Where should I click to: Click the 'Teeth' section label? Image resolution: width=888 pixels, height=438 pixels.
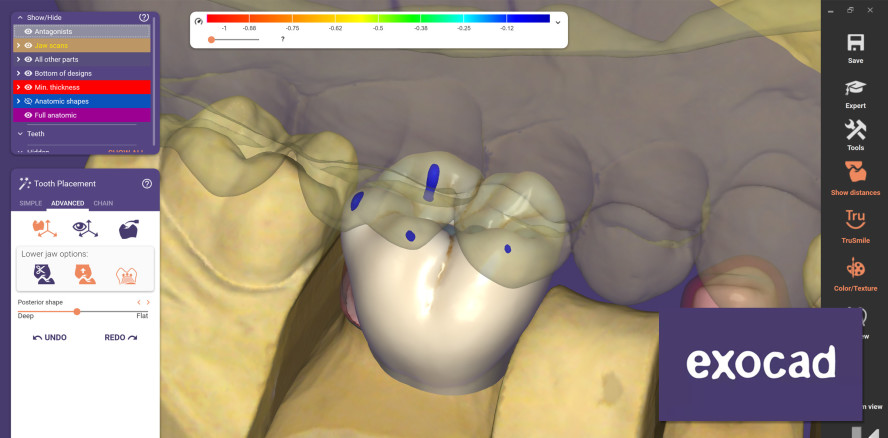coord(36,134)
